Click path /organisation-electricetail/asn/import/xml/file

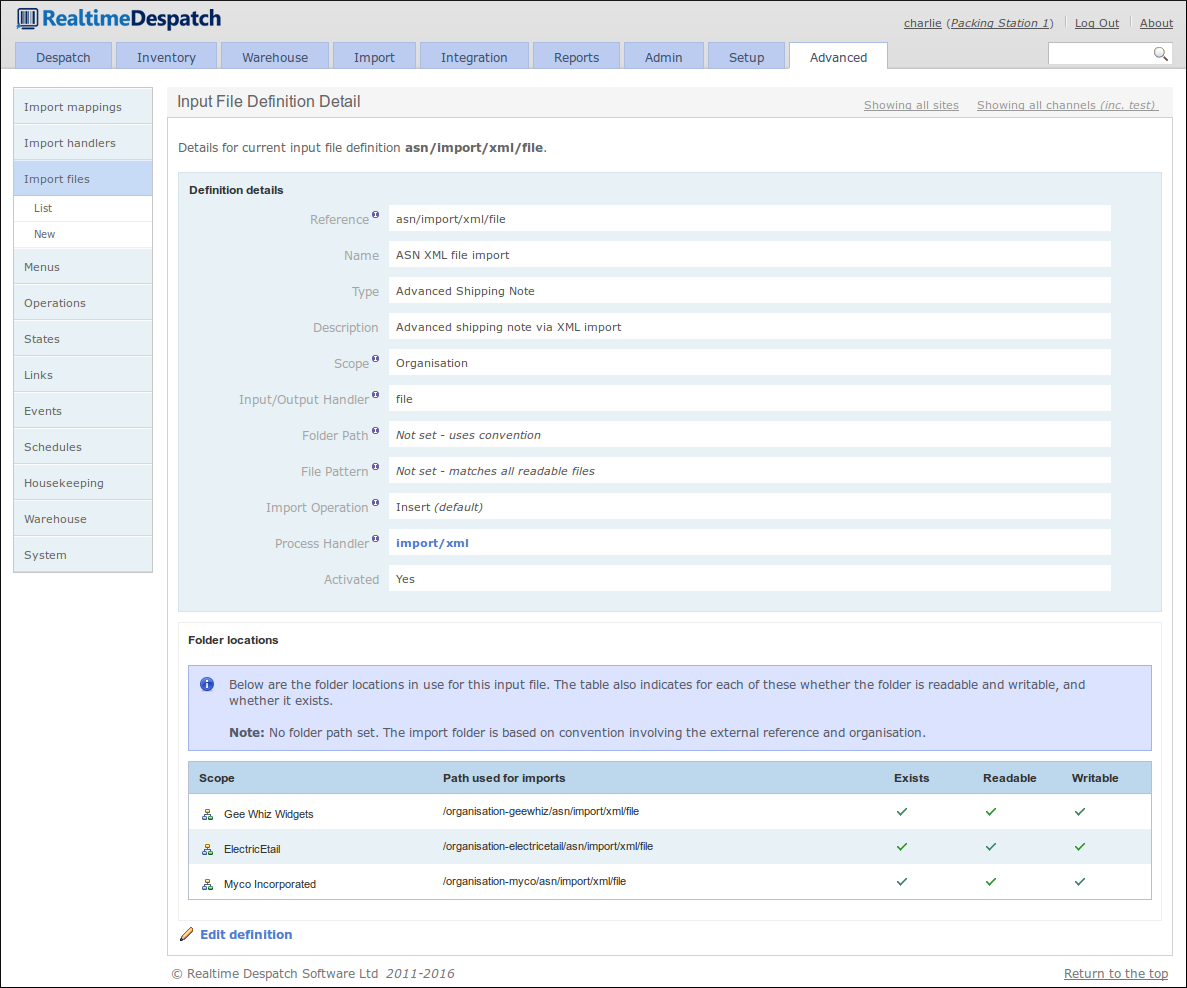click(547, 846)
